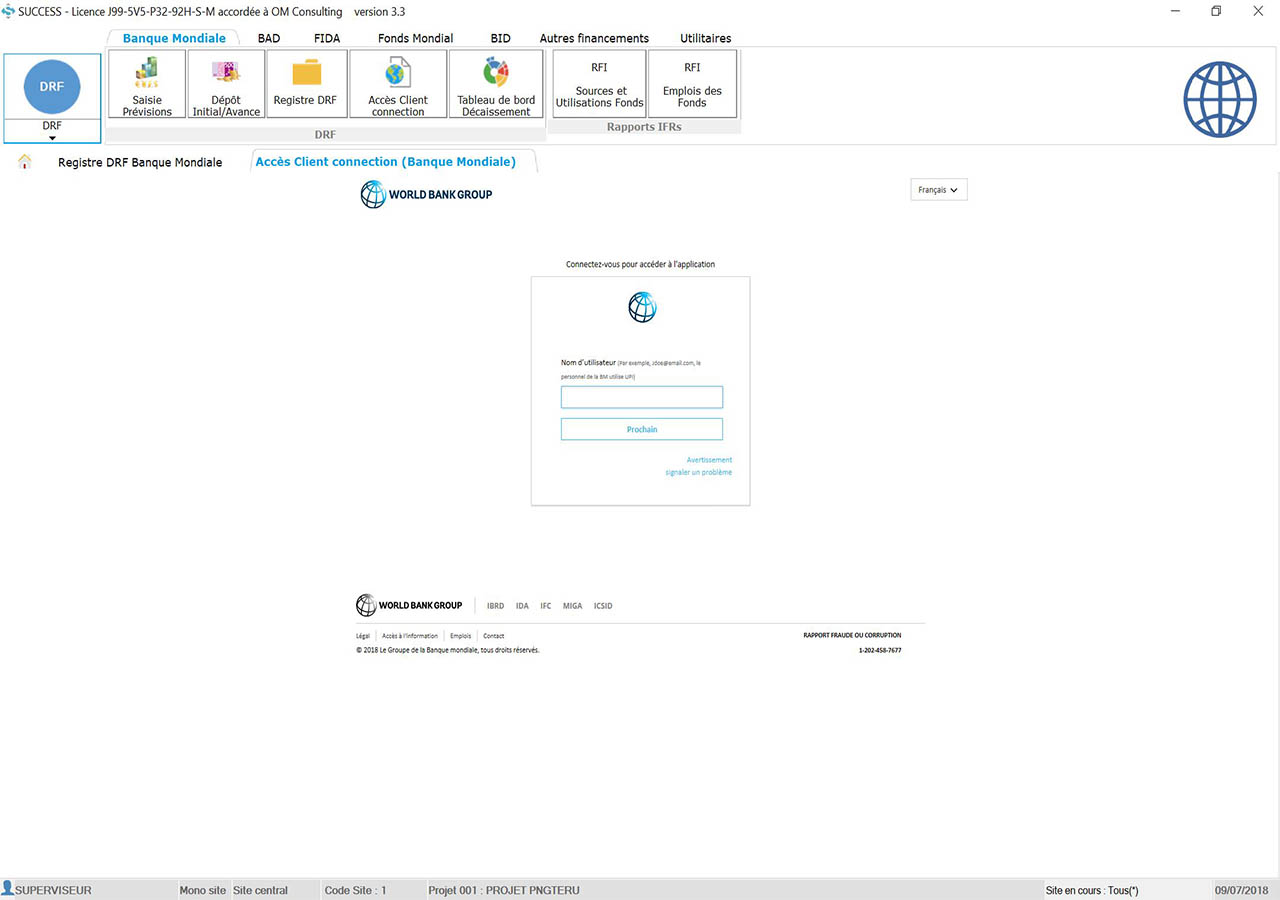
Task: Click the blue DRF circle module
Action: click(52, 87)
